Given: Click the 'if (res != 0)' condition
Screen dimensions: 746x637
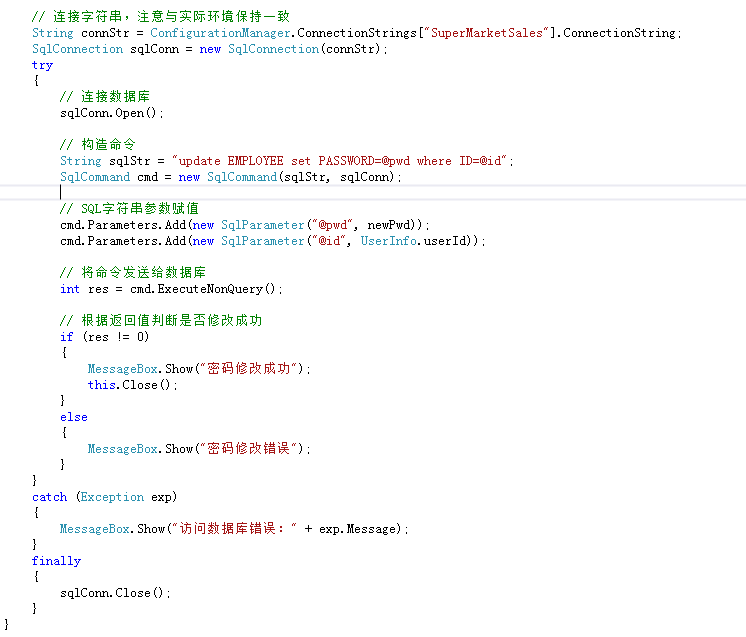Looking at the screenshot, I should coord(105,337).
